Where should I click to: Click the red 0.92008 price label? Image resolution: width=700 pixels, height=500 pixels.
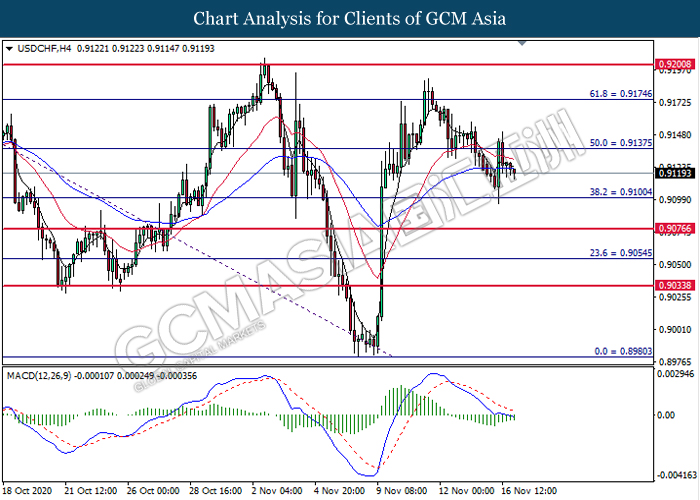[675, 64]
